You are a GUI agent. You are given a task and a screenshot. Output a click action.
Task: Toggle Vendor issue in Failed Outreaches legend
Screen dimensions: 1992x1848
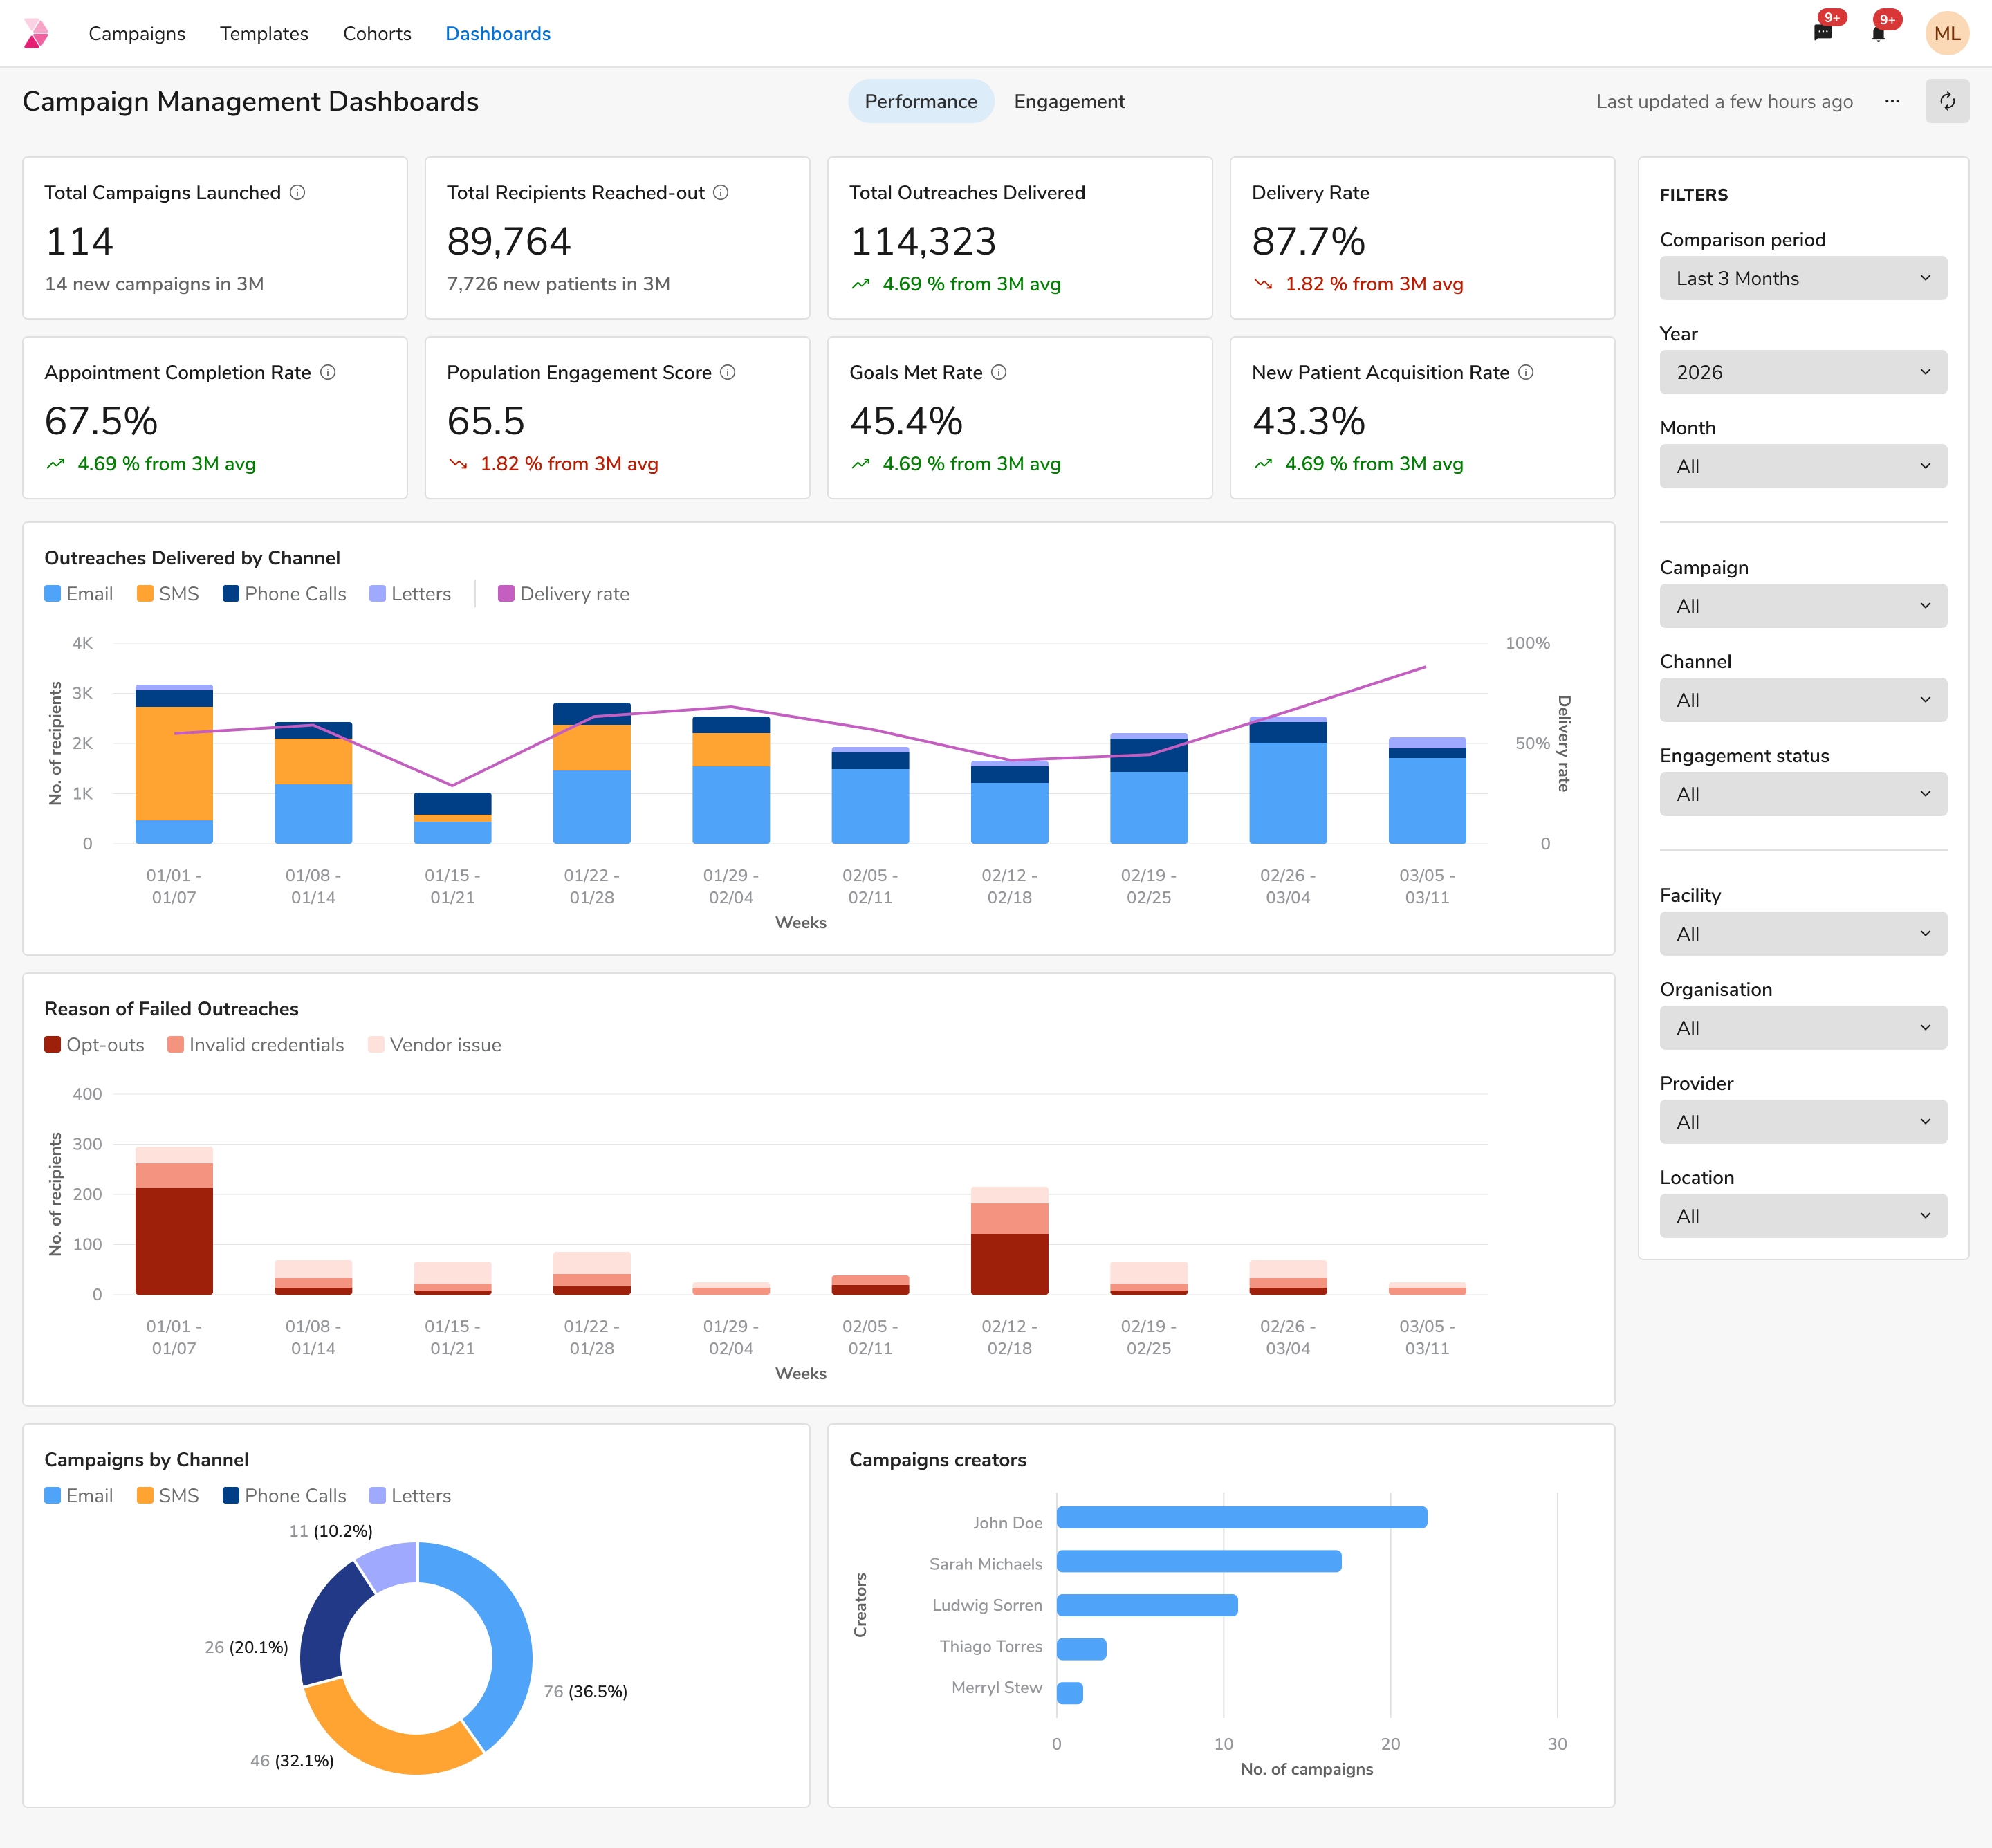(435, 1045)
